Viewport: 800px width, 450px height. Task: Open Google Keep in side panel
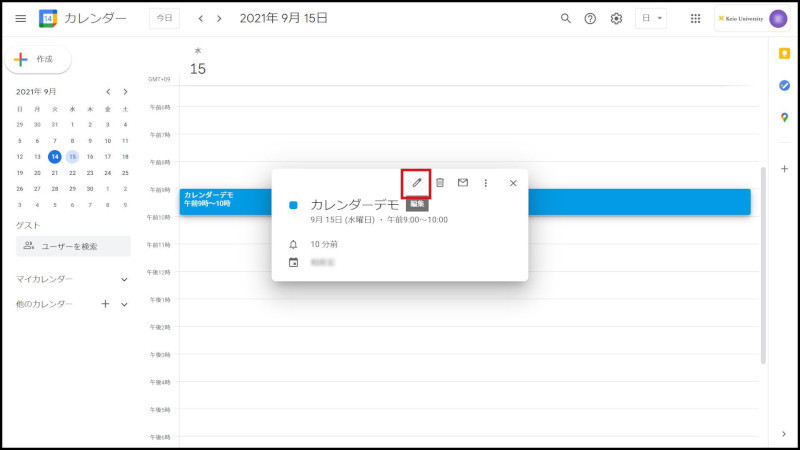784,53
